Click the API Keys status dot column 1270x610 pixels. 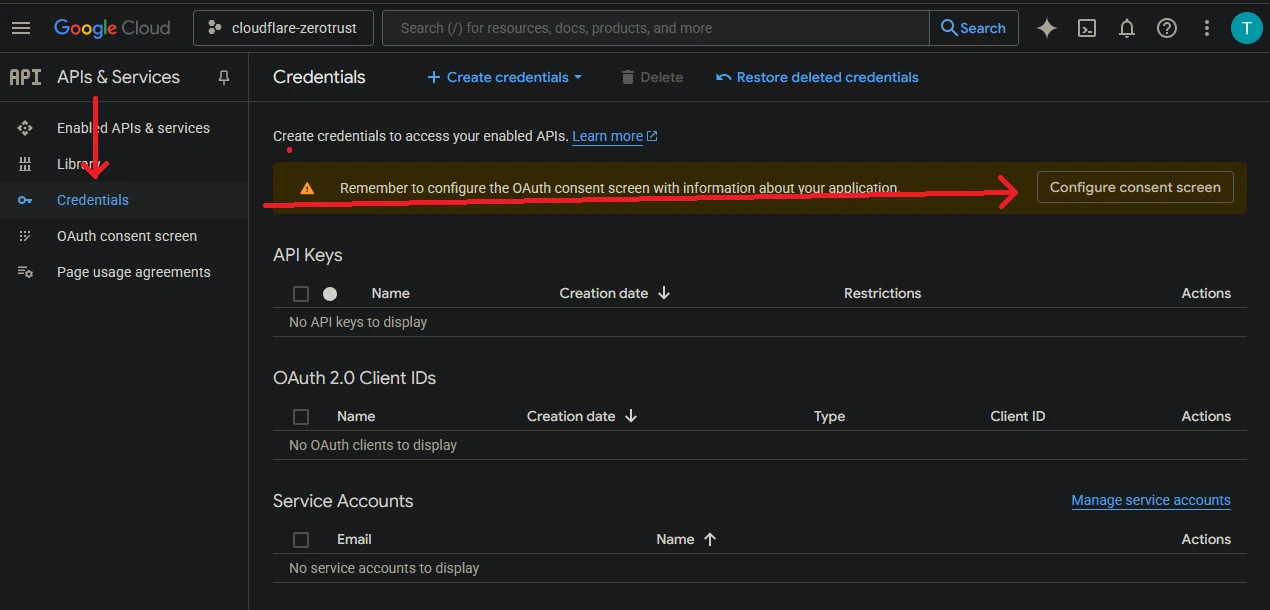pos(330,294)
